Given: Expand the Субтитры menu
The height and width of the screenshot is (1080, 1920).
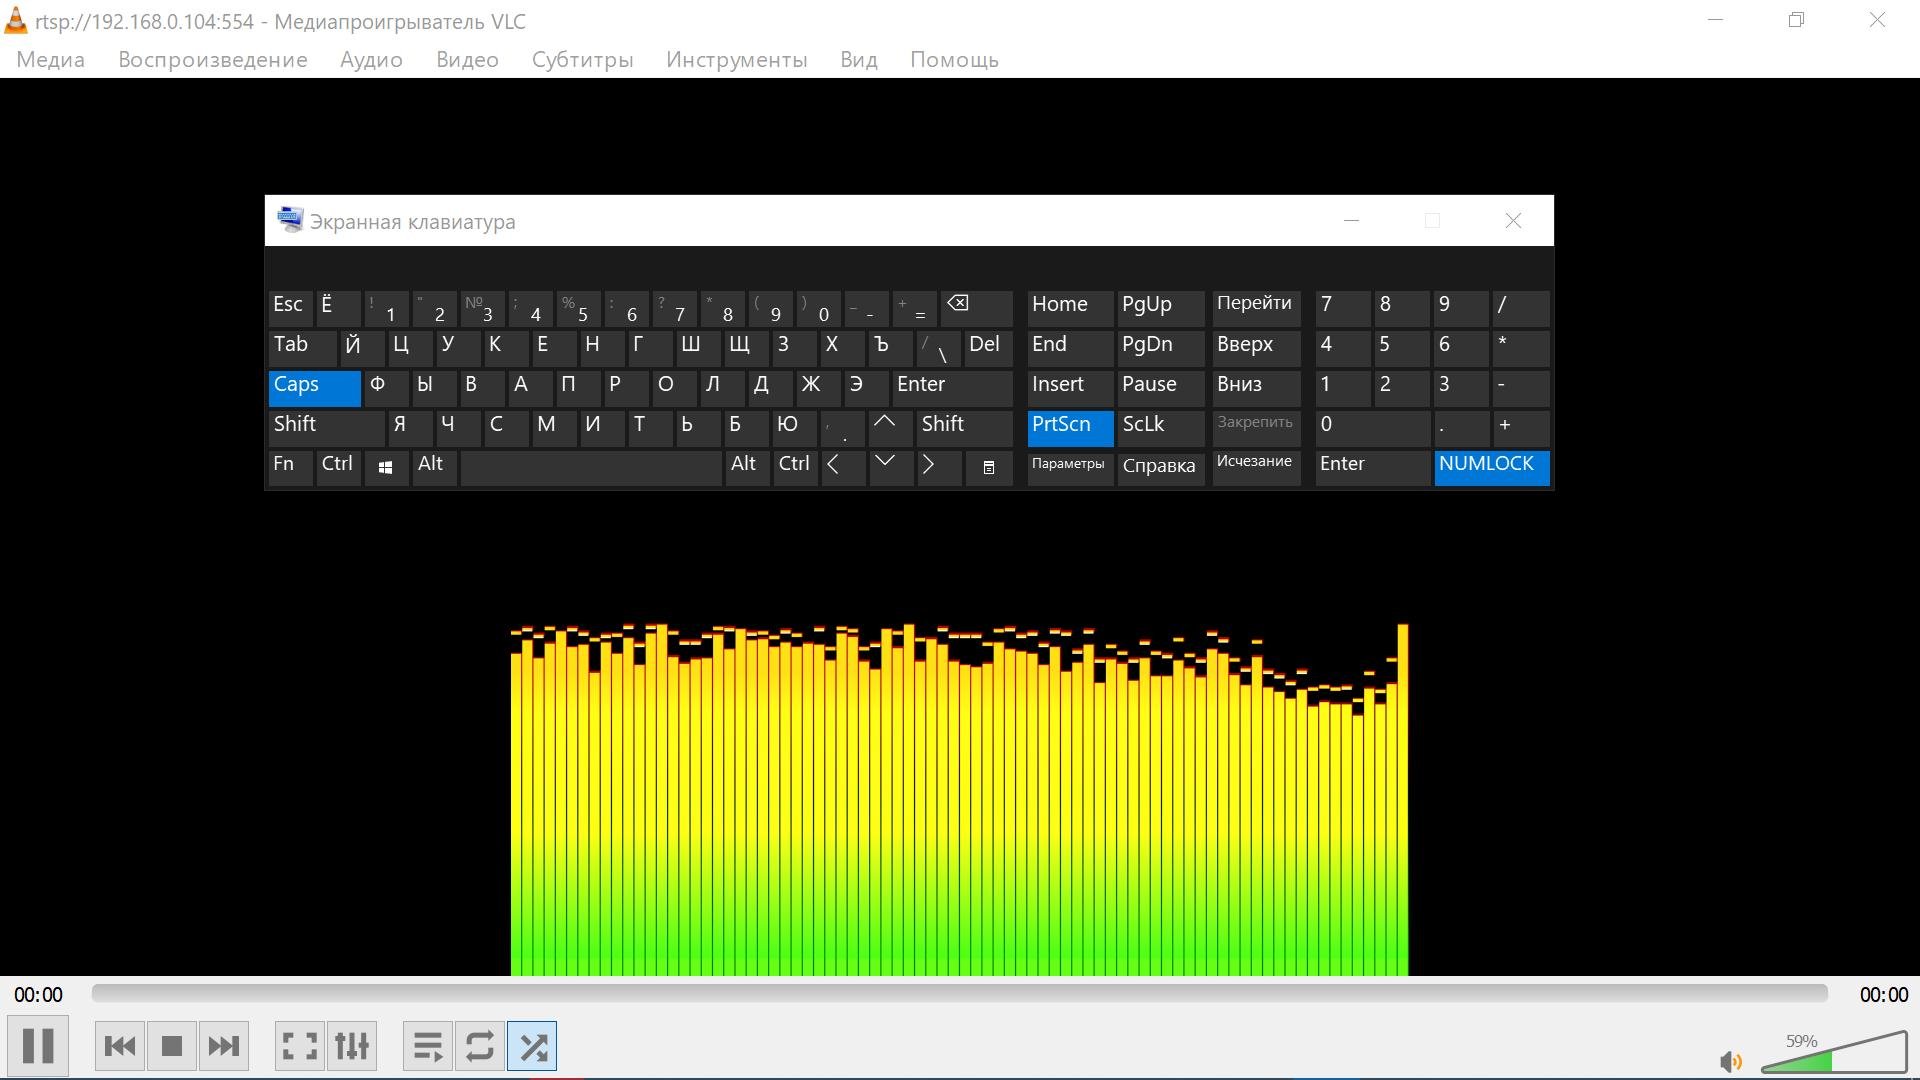Looking at the screenshot, I should point(583,60).
